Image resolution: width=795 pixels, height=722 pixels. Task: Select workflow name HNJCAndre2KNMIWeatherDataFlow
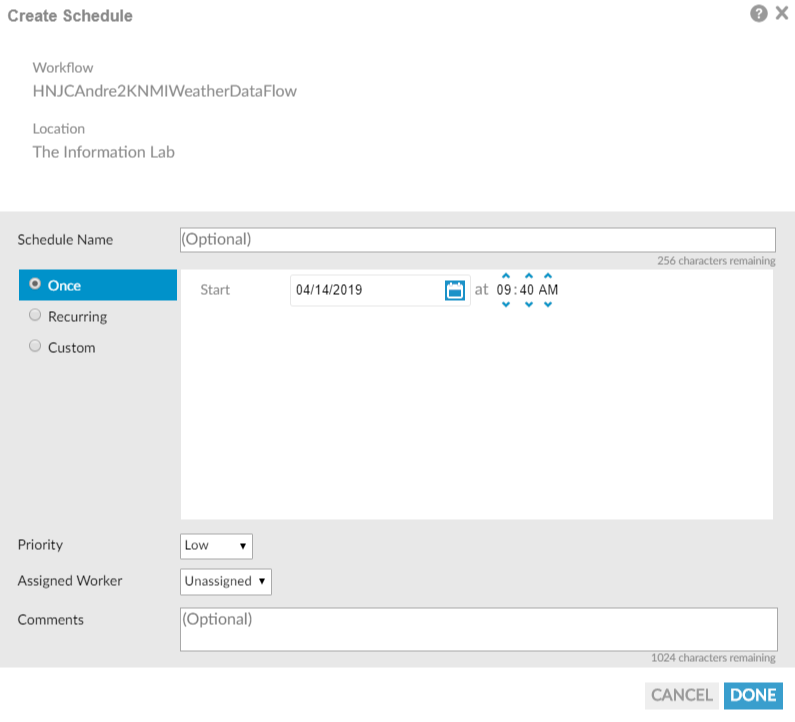pyautogui.click(x=165, y=91)
